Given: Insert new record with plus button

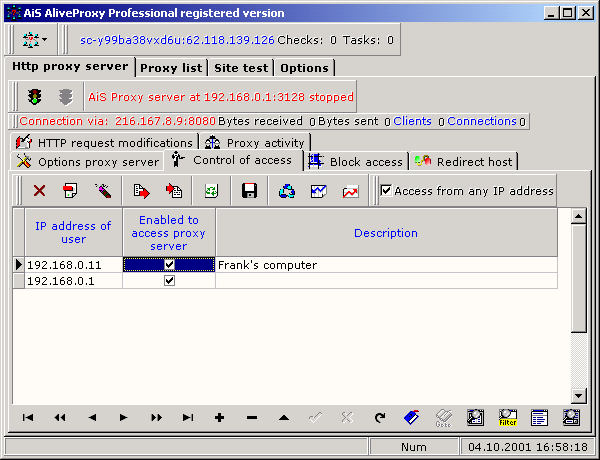Looking at the screenshot, I should tap(220, 417).
